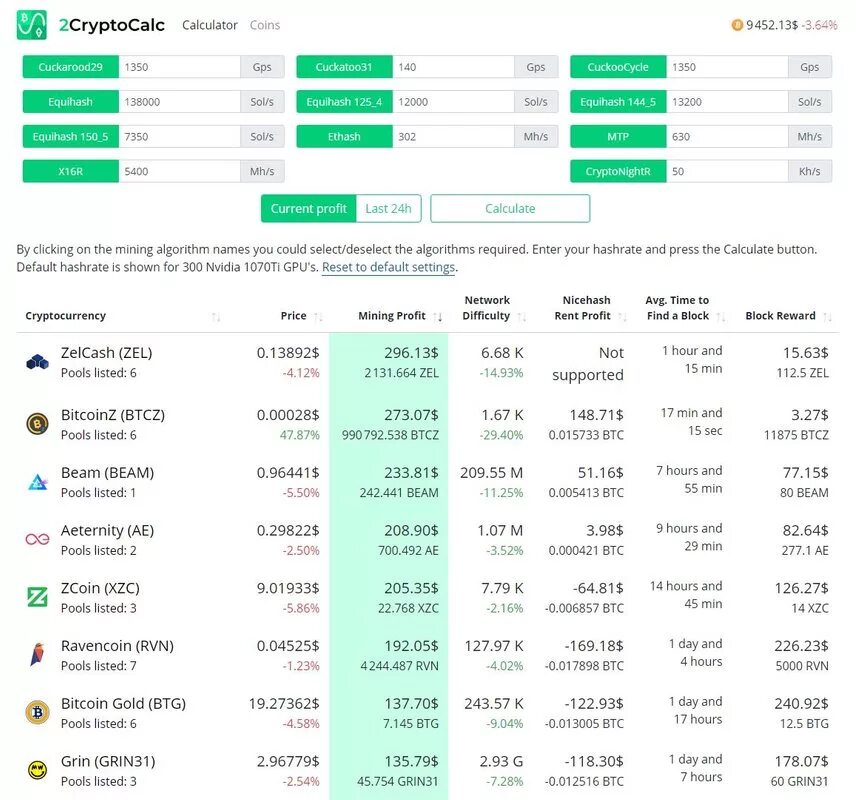This screenshot has width=856, height=800.
Task: Click the Bitcoin price coin icon
Action: (x=737, y=25)
